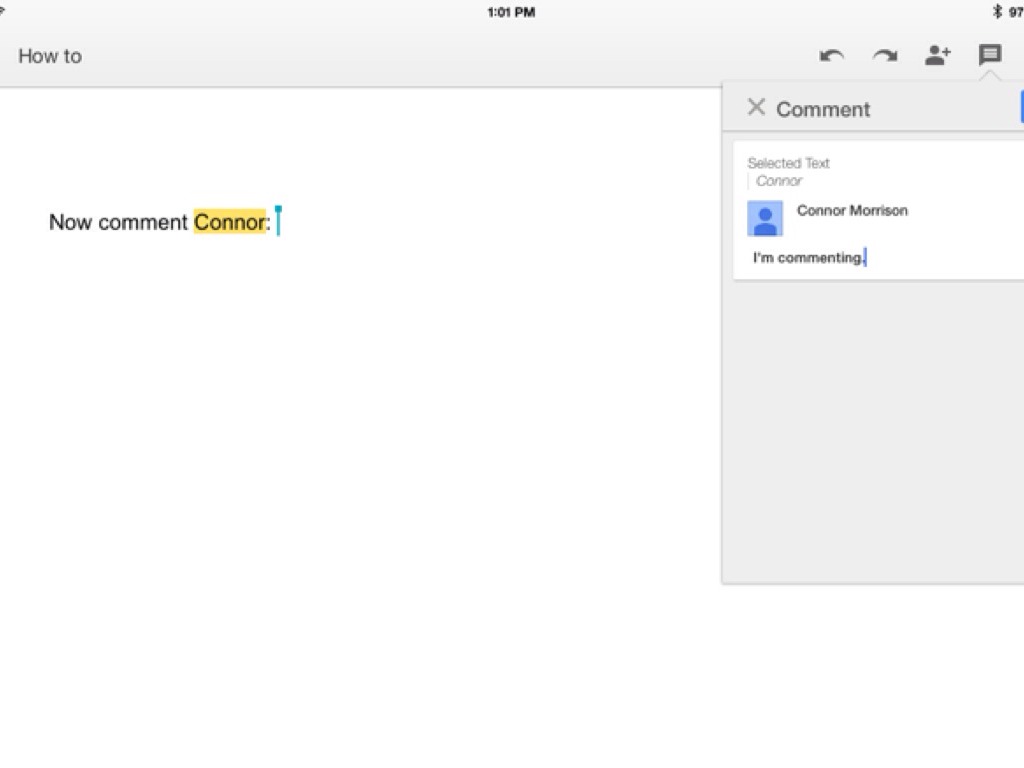
Task: Tap the Redo arrow in toolbar
Action: [885, 56]
